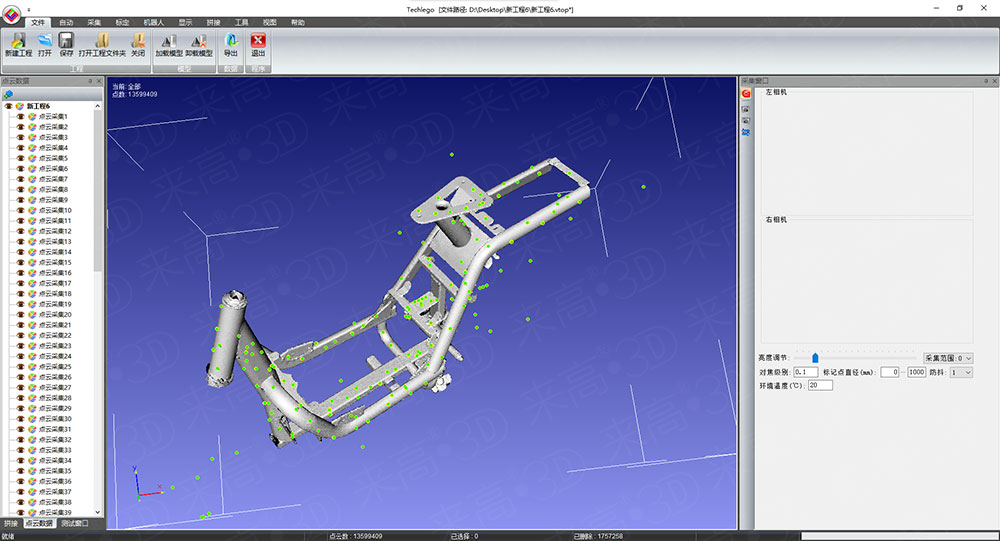This screenshot has width=1000, height=541.
Task: Click the 环境温度 input field
Action: 820,385
